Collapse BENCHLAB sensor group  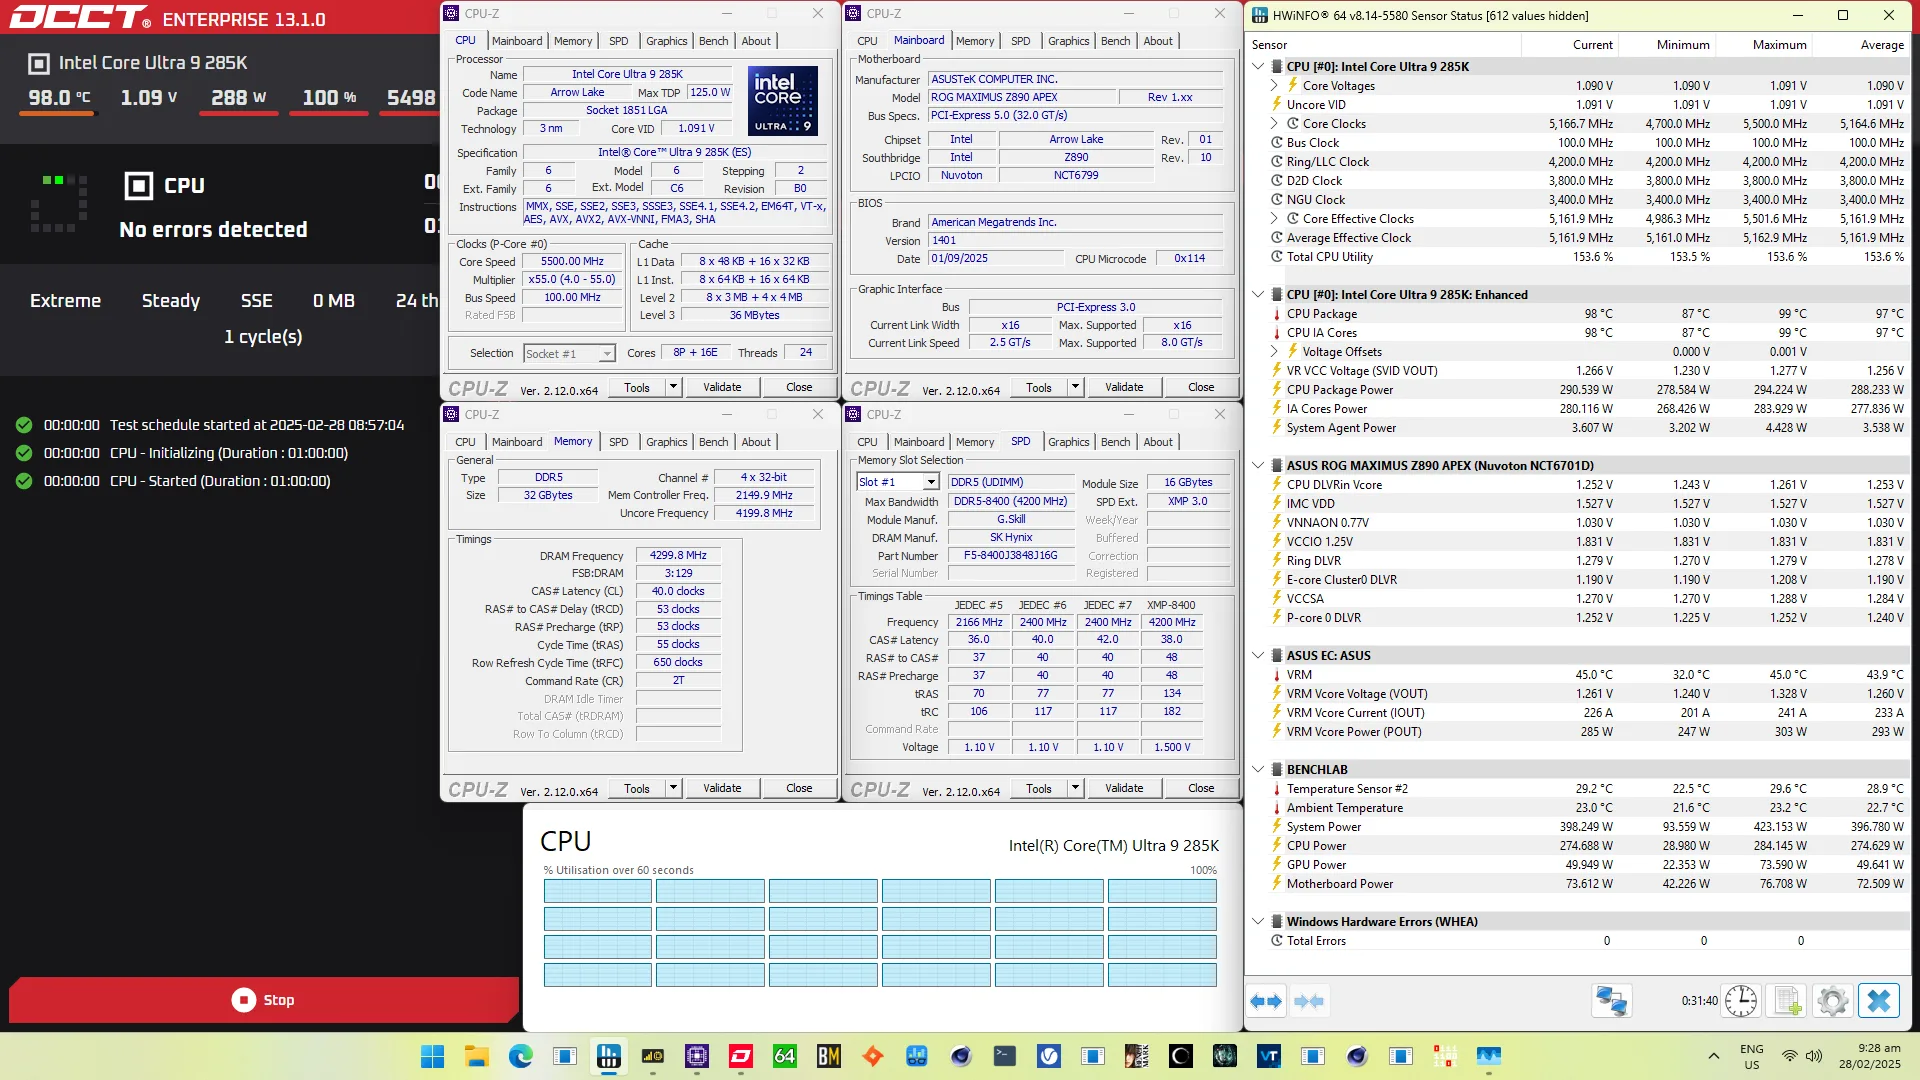1258,770
